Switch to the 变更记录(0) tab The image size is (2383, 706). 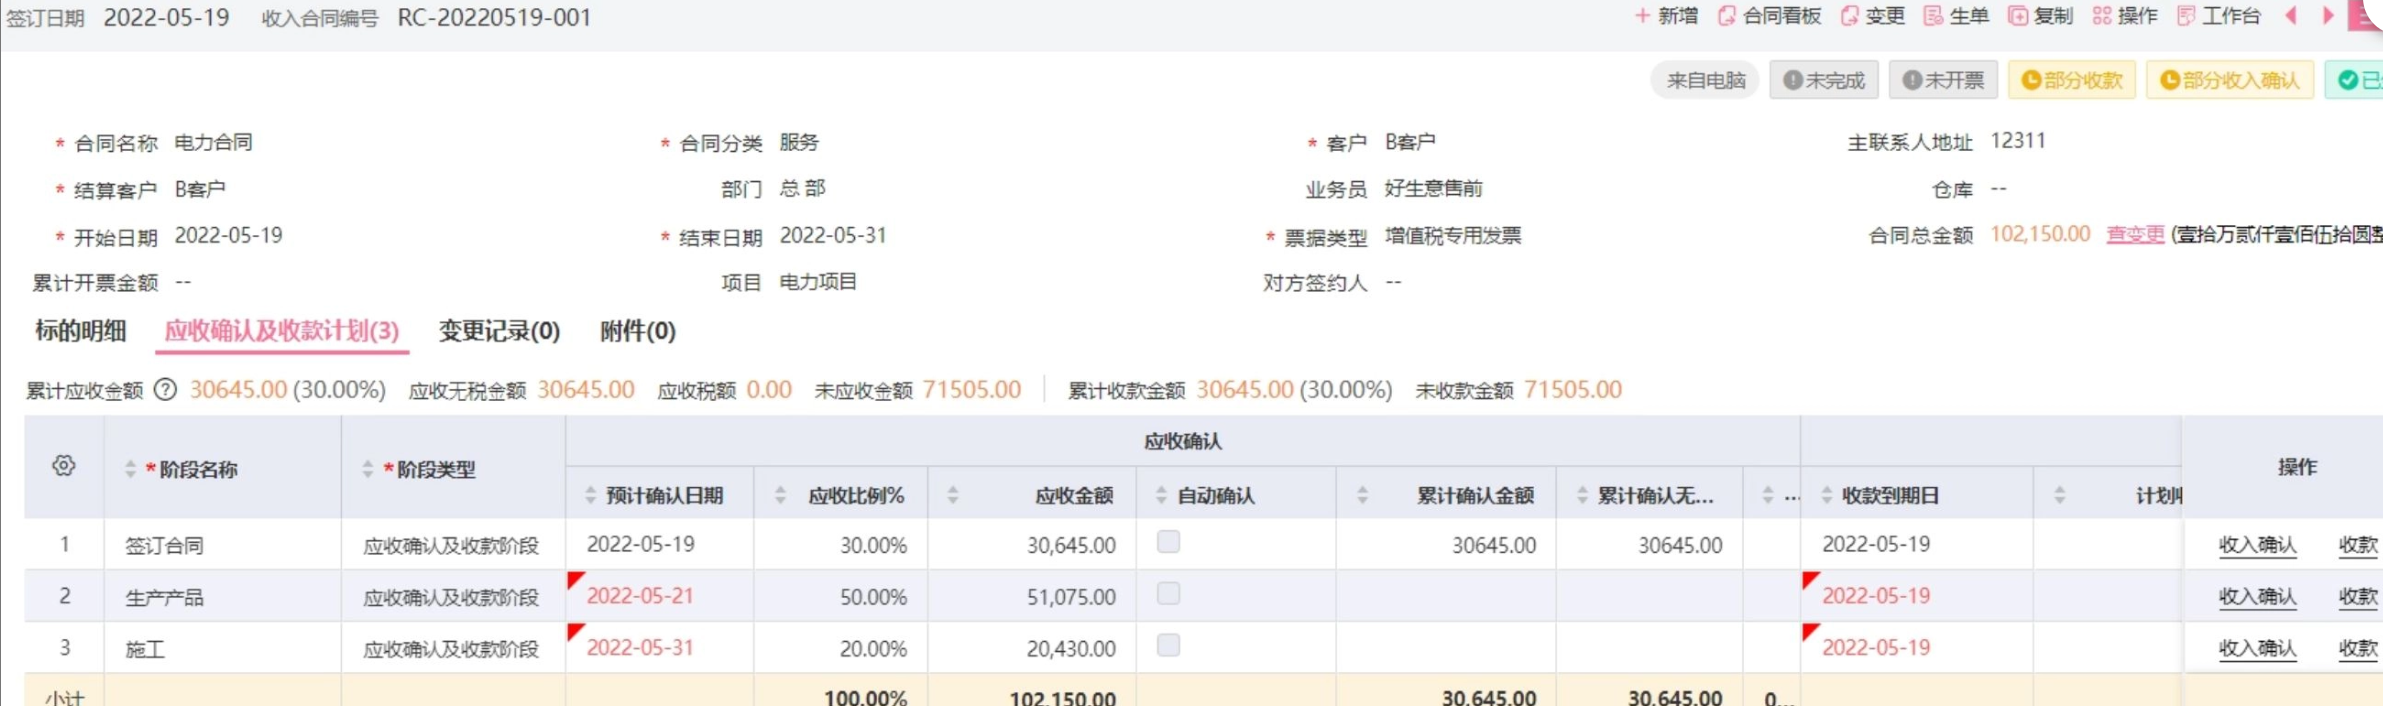[499, 331]
